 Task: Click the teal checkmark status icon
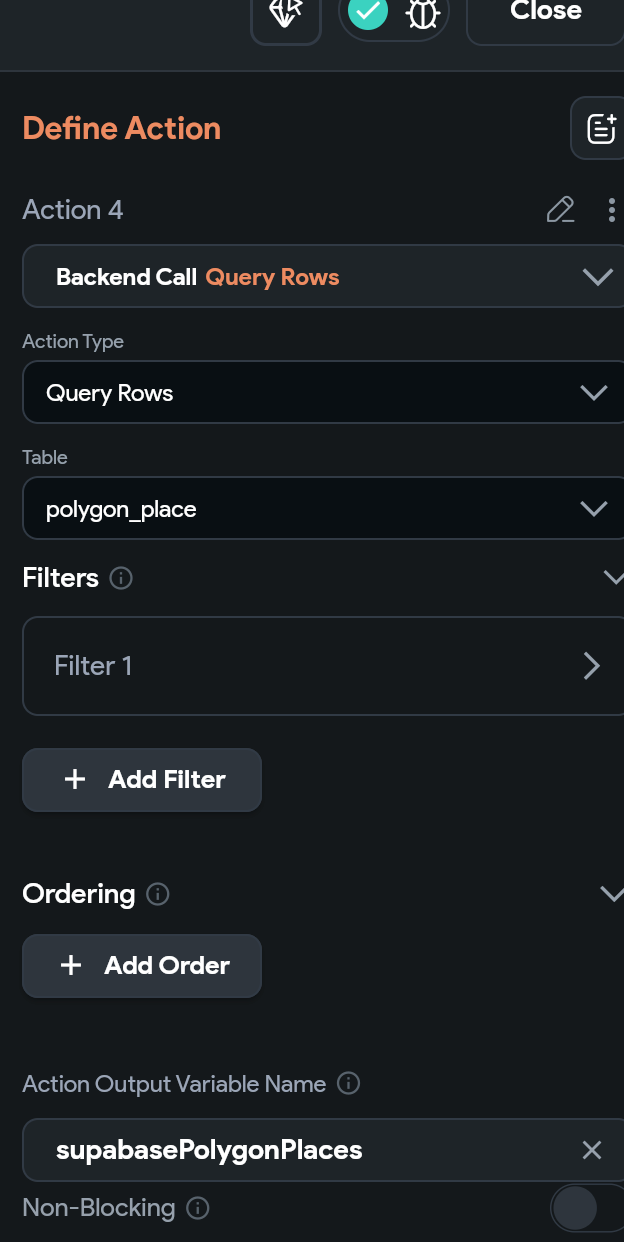(367, 12)
